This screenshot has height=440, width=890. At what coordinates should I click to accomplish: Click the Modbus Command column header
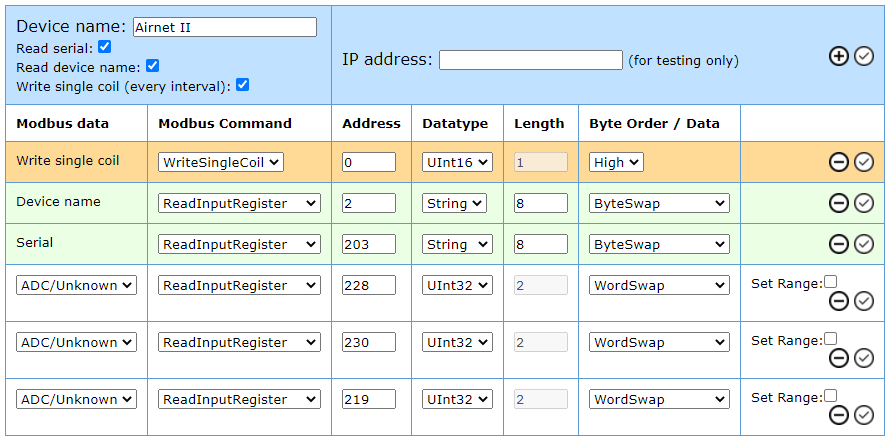click(x=225, y=124)
